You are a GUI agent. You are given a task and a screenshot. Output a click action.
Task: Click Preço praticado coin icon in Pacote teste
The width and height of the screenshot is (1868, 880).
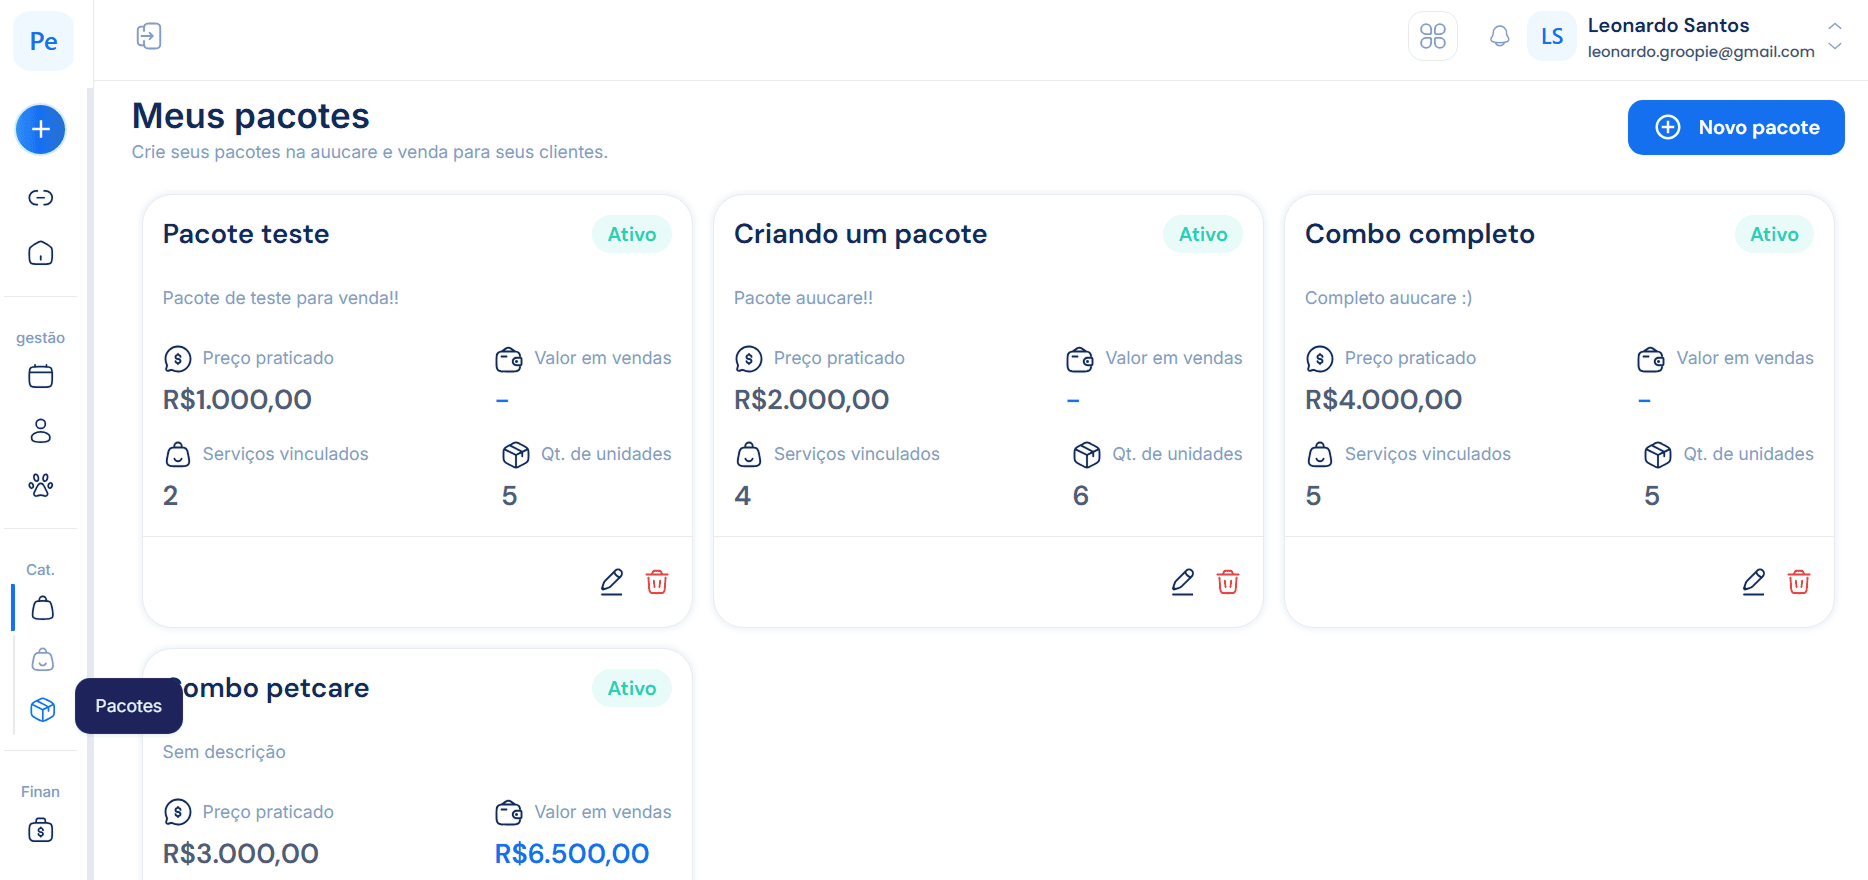(x=178, y=359)
